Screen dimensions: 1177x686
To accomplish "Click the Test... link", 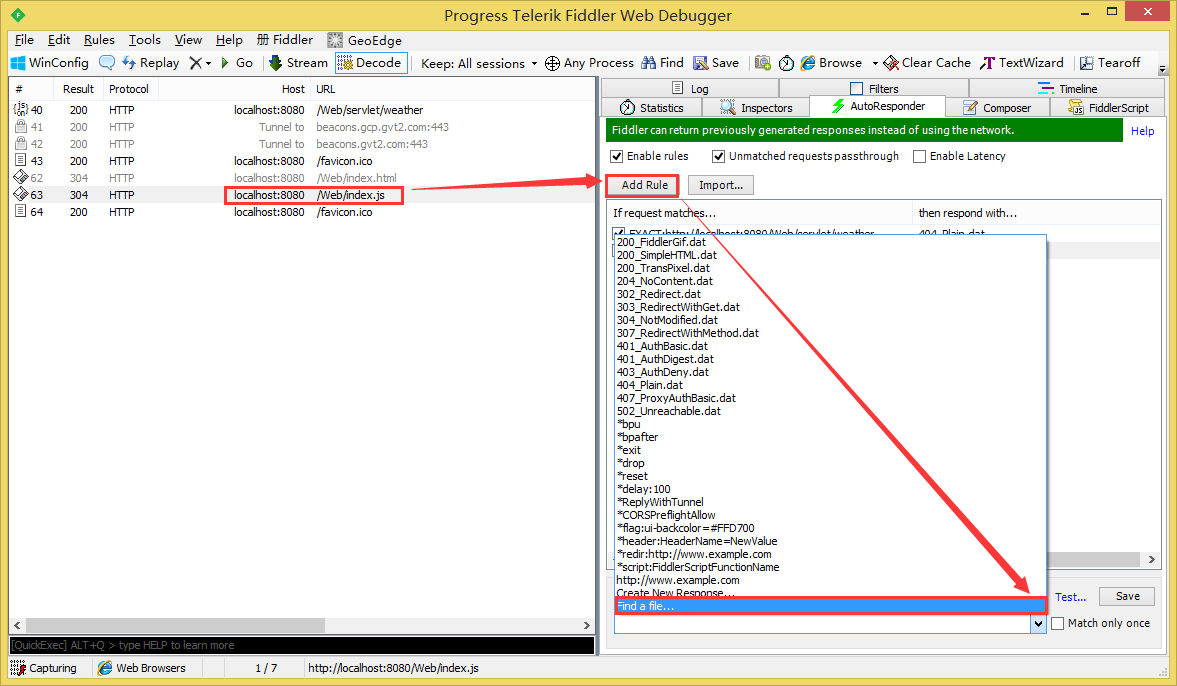I will (x=1070, y=597).
